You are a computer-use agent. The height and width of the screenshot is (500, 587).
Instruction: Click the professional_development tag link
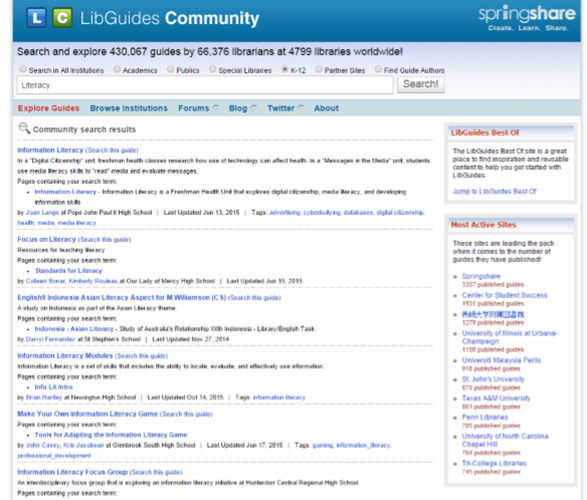(x=54, y=456)
